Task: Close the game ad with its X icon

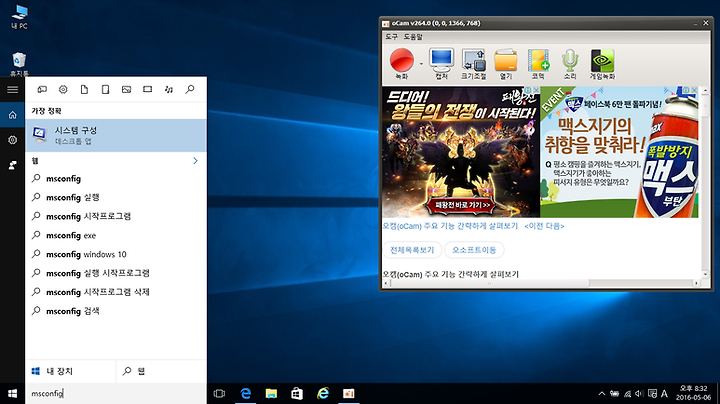Action: pos(536,90)
